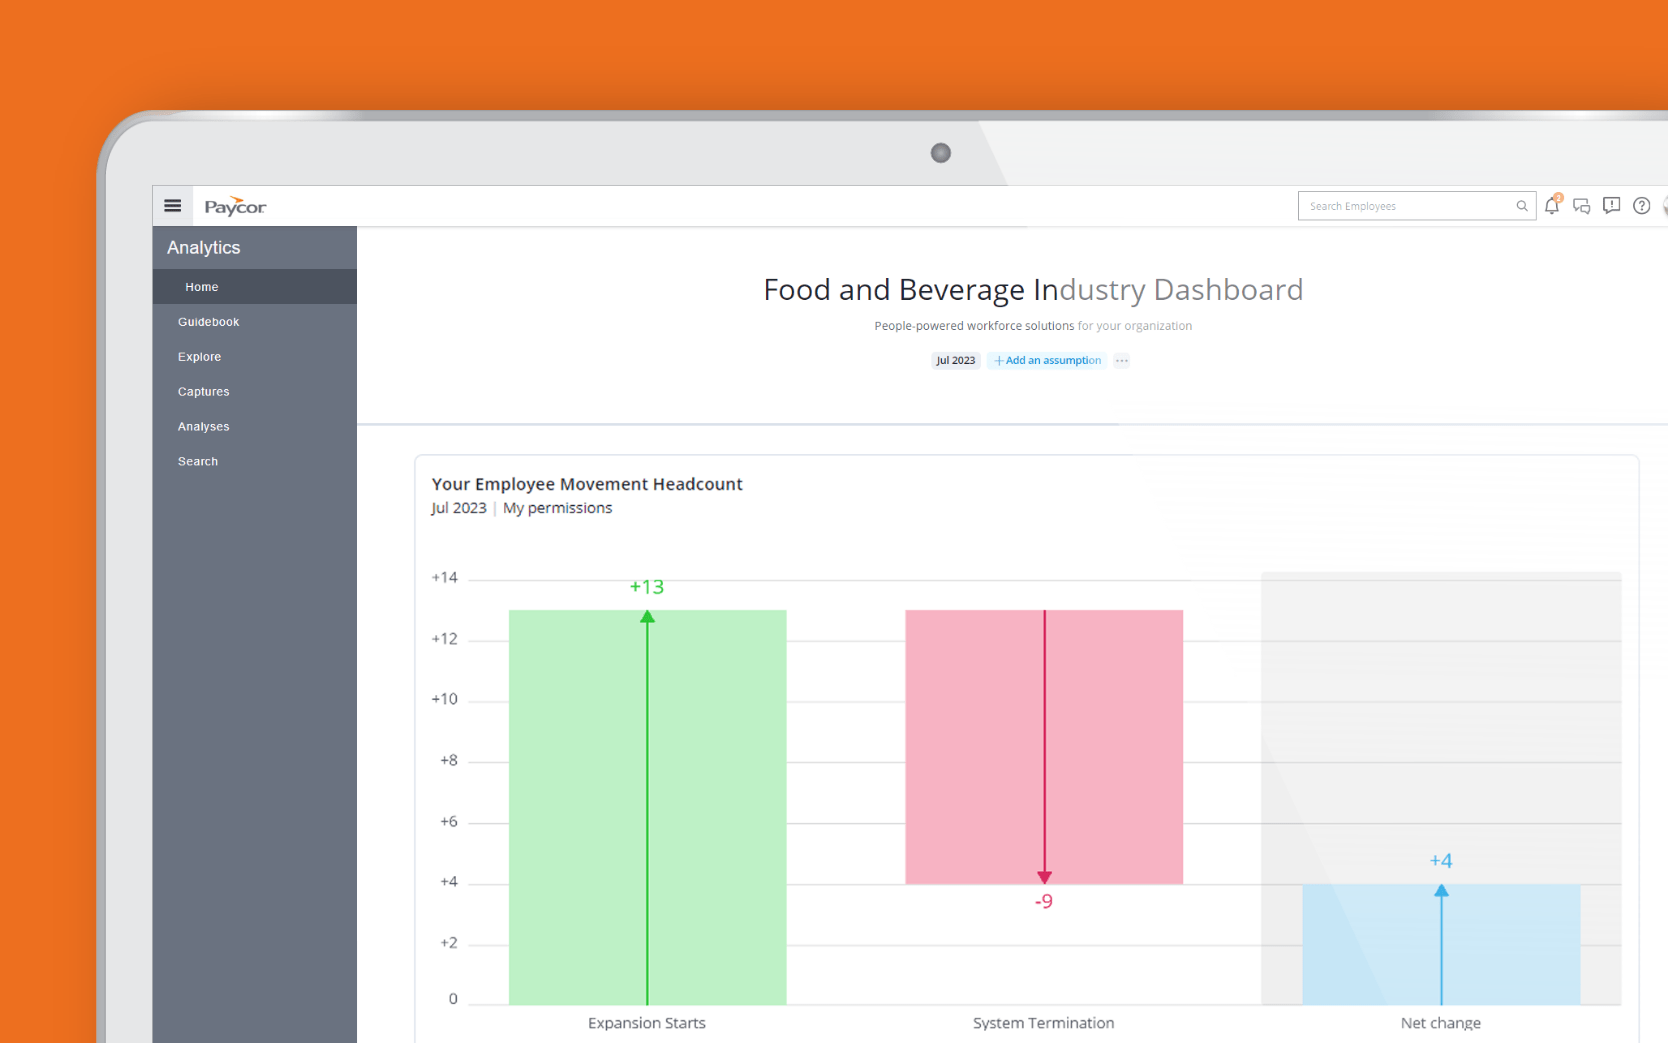Click the People-powered workforce solutions subtitle

pyautogui.click(x=1033, y=326)
